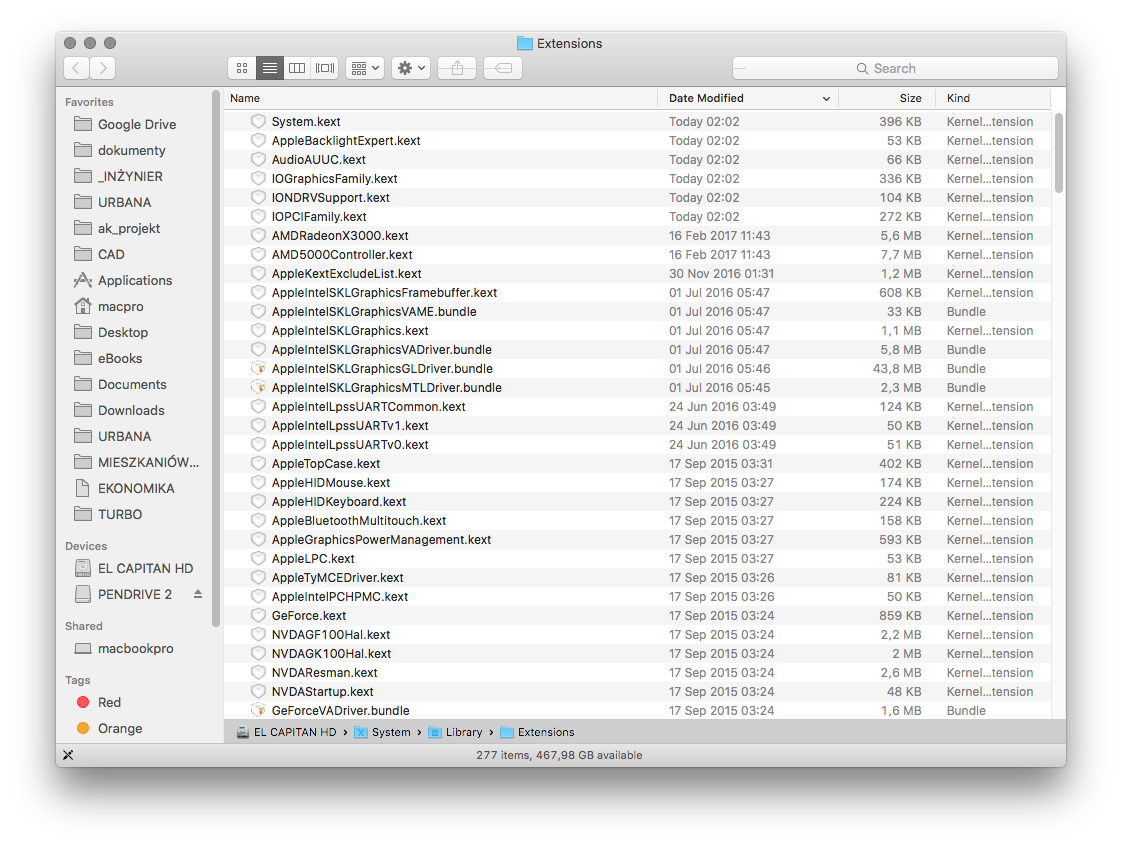1122x847 pixels.
Task: Click Extensions in path bar
Action: 537,732
